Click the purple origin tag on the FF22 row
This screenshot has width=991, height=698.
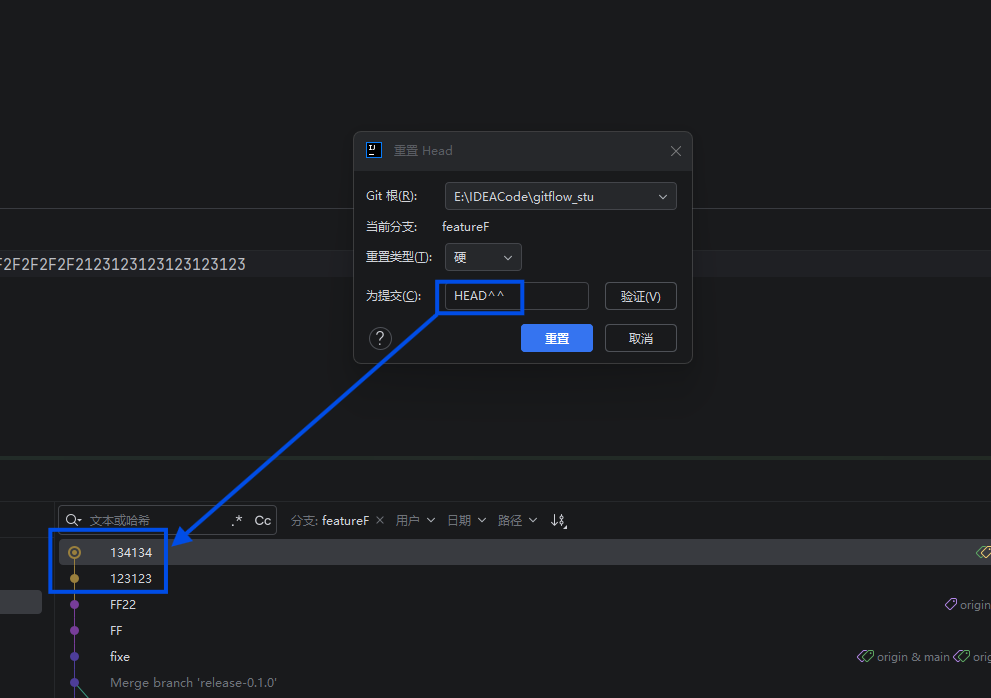coord(967,605)
